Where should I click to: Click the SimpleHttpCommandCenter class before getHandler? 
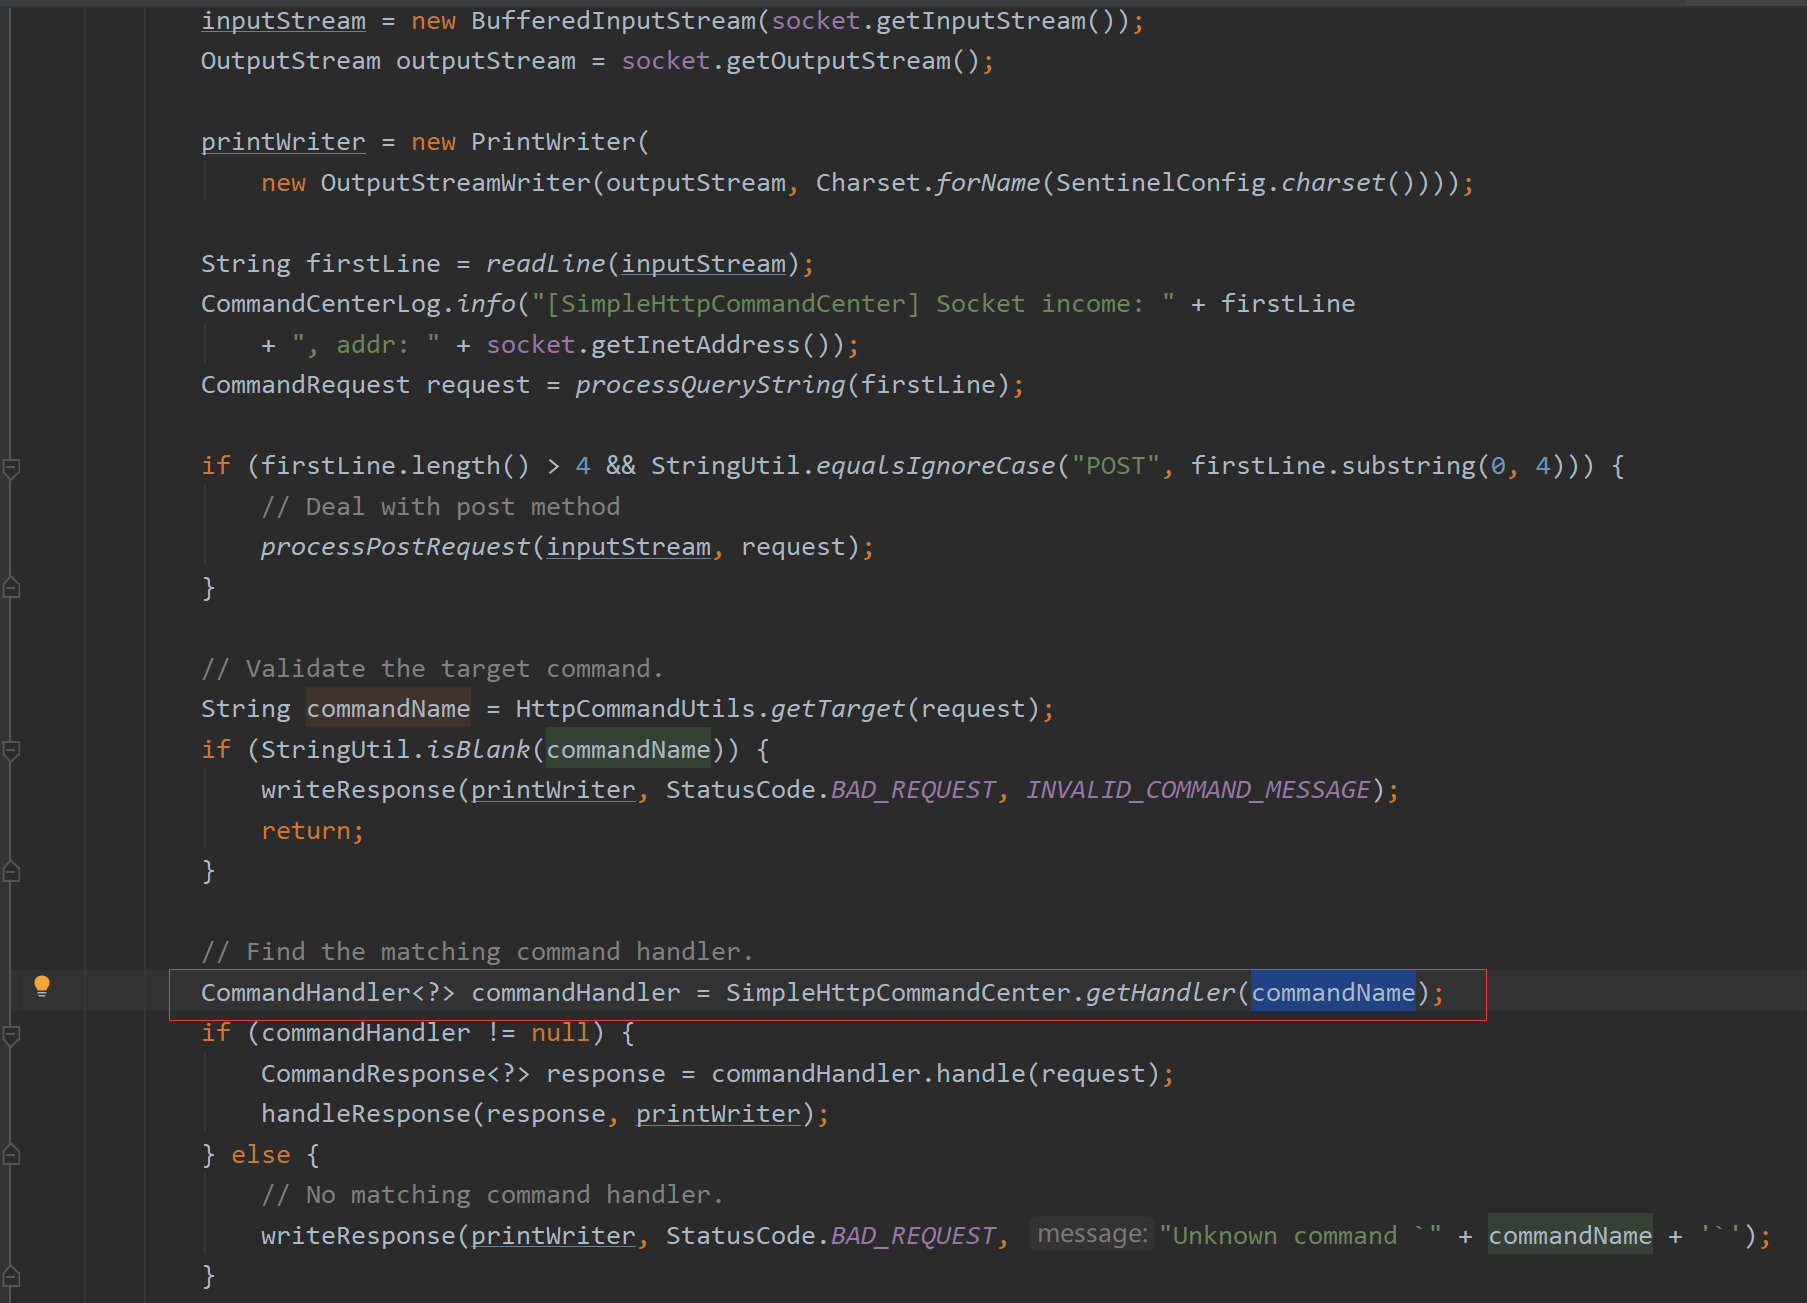[898, 993]
